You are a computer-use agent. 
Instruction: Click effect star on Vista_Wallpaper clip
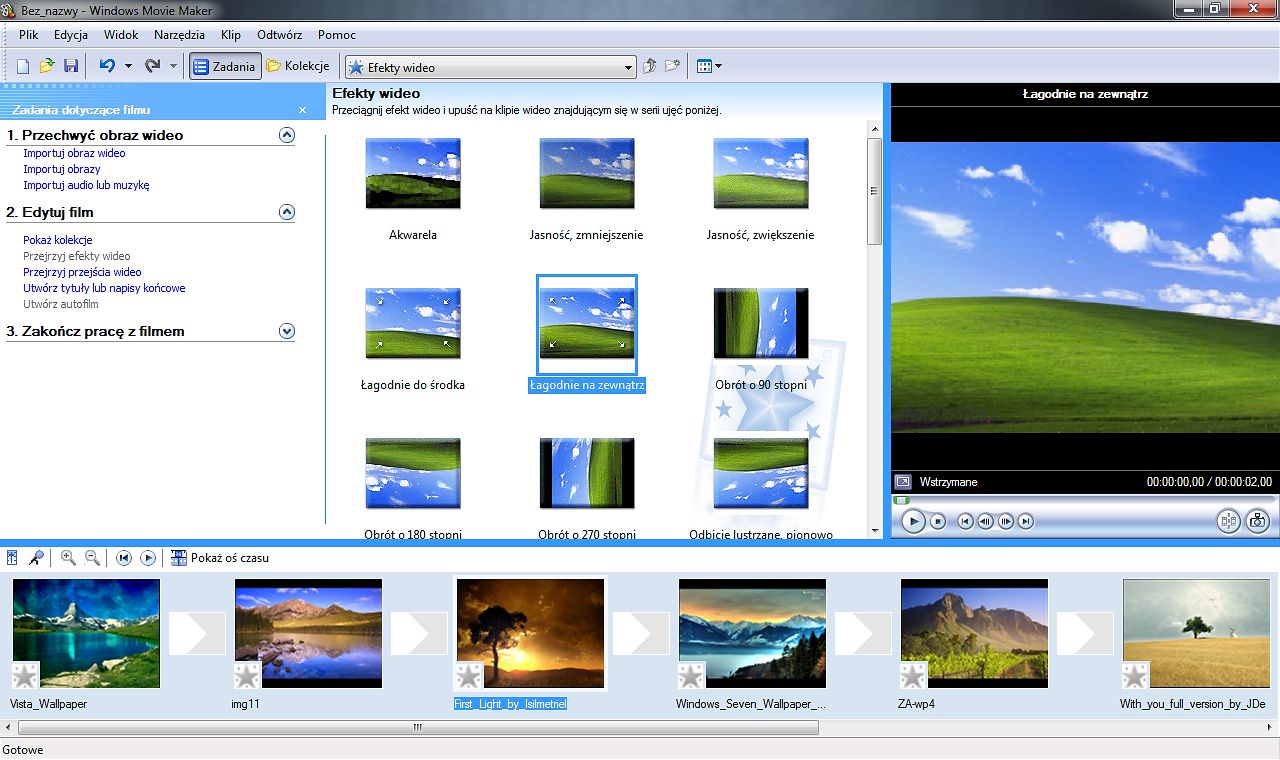click(24, 676)
